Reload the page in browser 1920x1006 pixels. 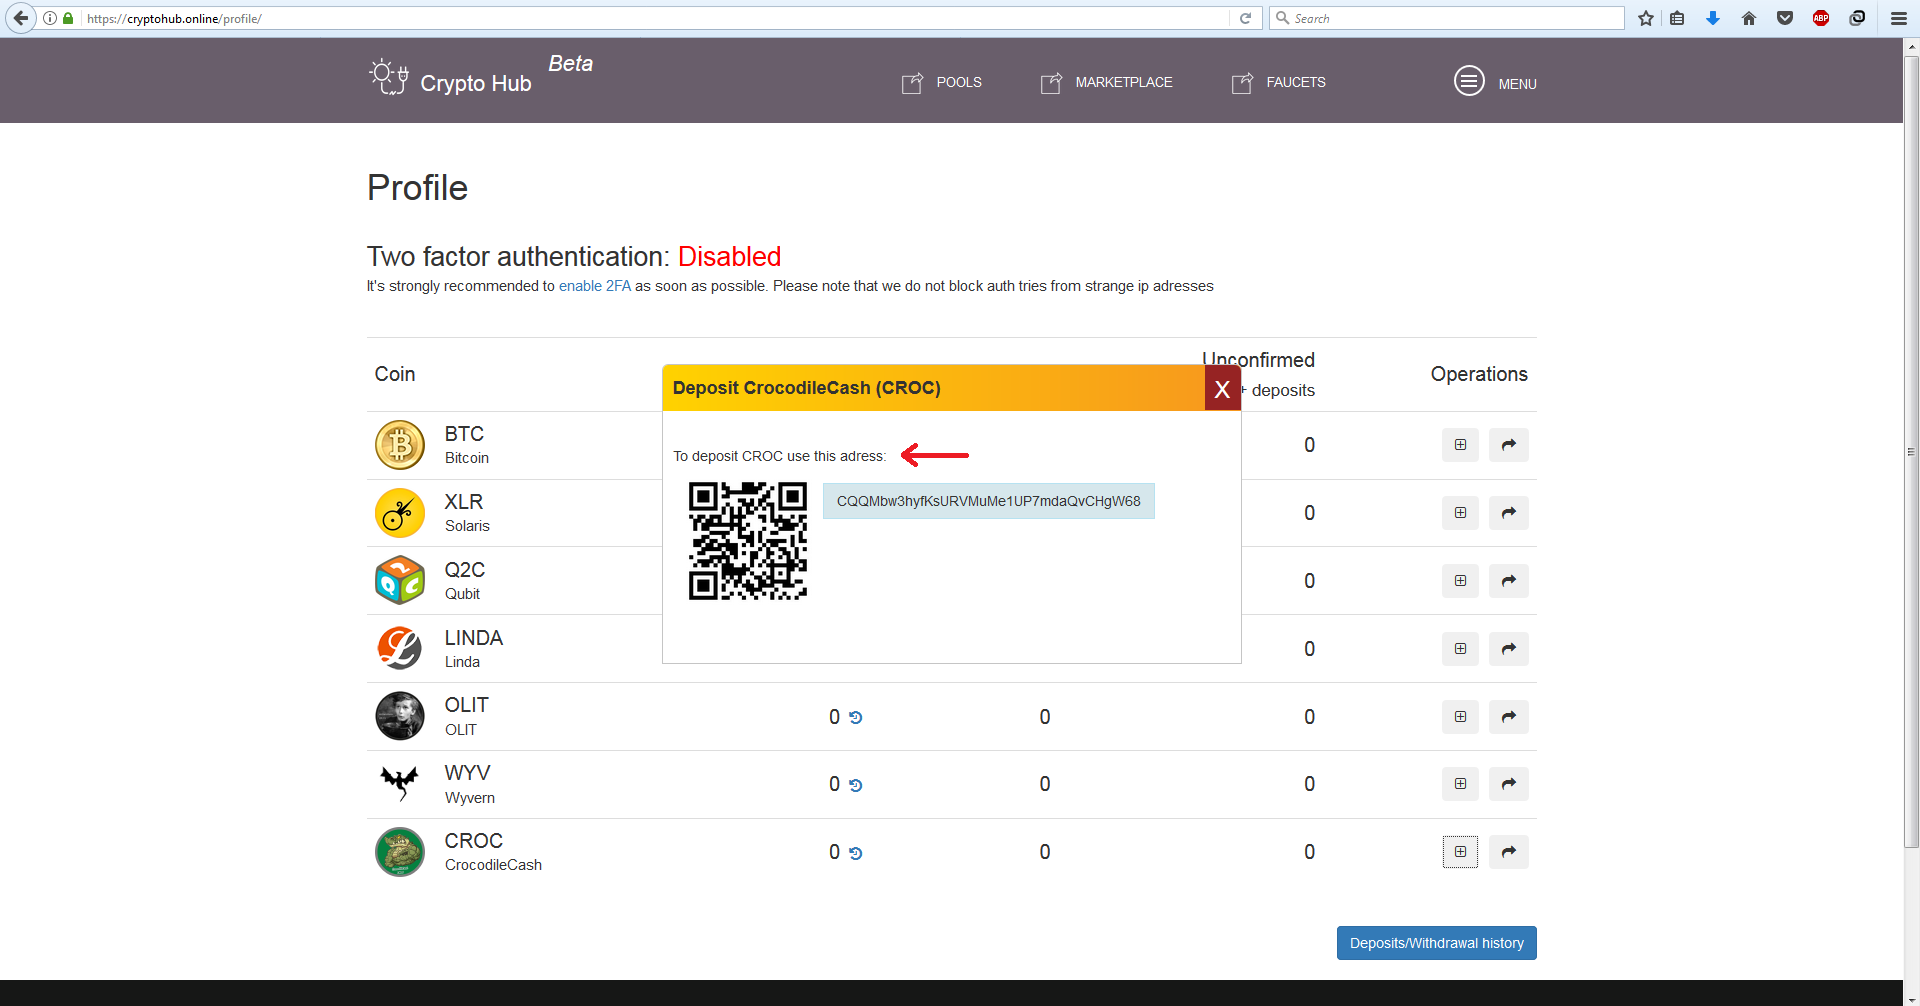click(1246, 18)
